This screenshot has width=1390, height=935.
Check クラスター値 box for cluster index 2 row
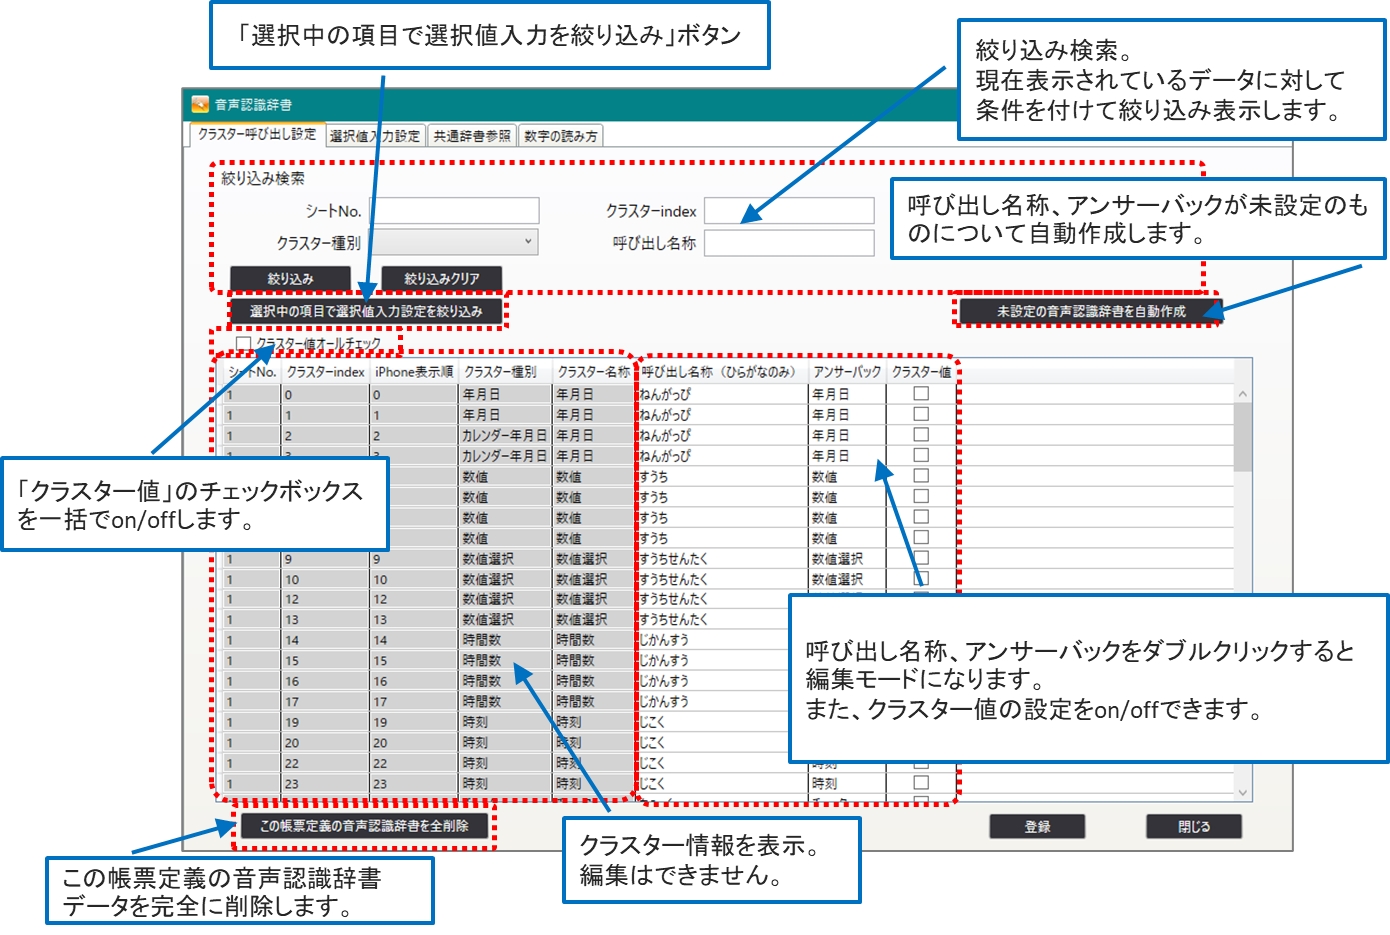point(921,435)
